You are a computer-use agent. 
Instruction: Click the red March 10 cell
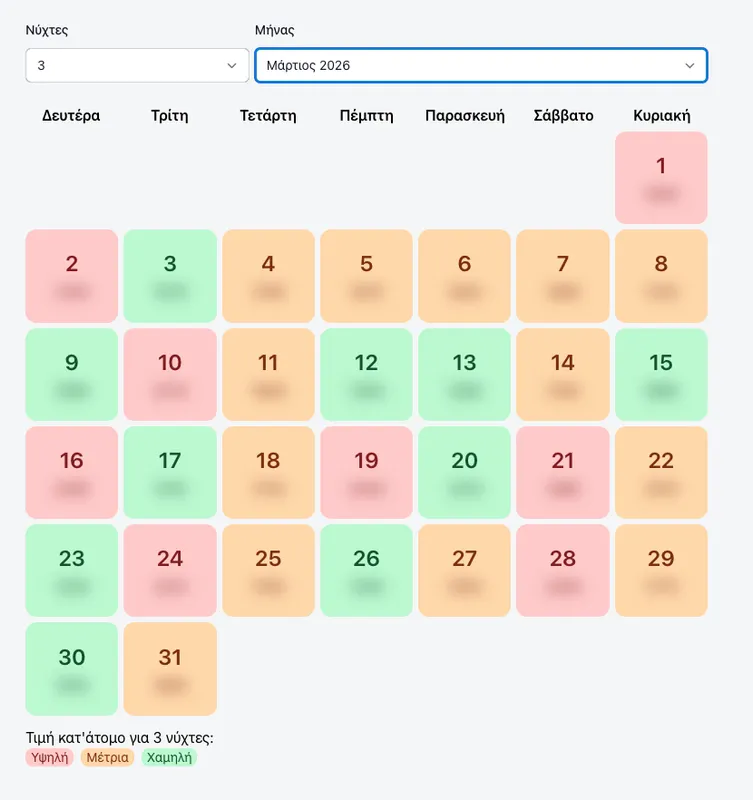point(170,374)
